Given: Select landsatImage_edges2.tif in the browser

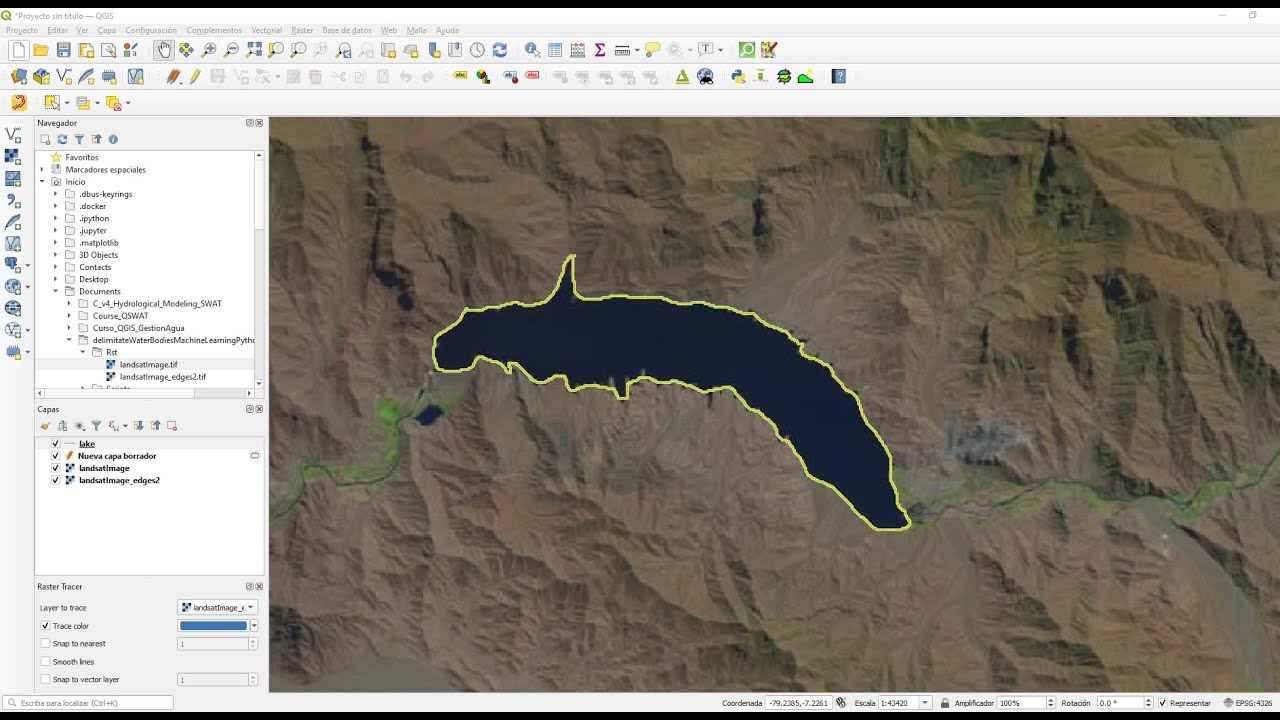Looking at the screenshot, I should [x=162, y=377].
